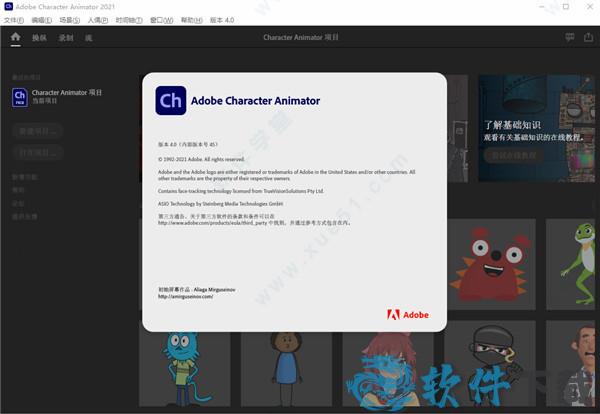The image size is (600, 414).
Task: Click the Character Animator app icon in title bar
Action: click(x=8, y=6)
